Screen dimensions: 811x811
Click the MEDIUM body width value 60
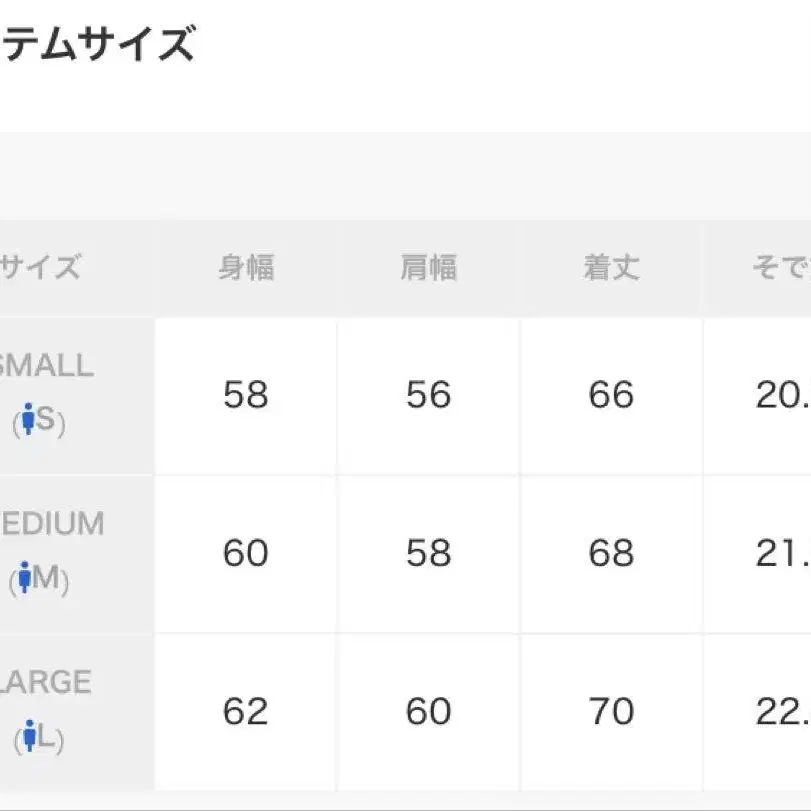click(x=246, y=553)
